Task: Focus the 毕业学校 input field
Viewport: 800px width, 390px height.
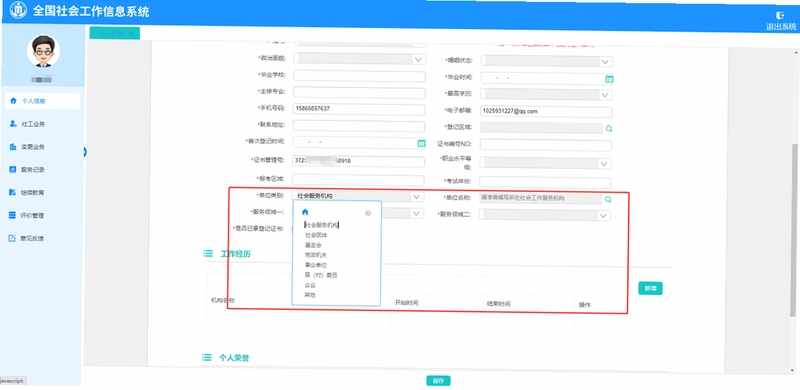Action: (x=359, y=77)
